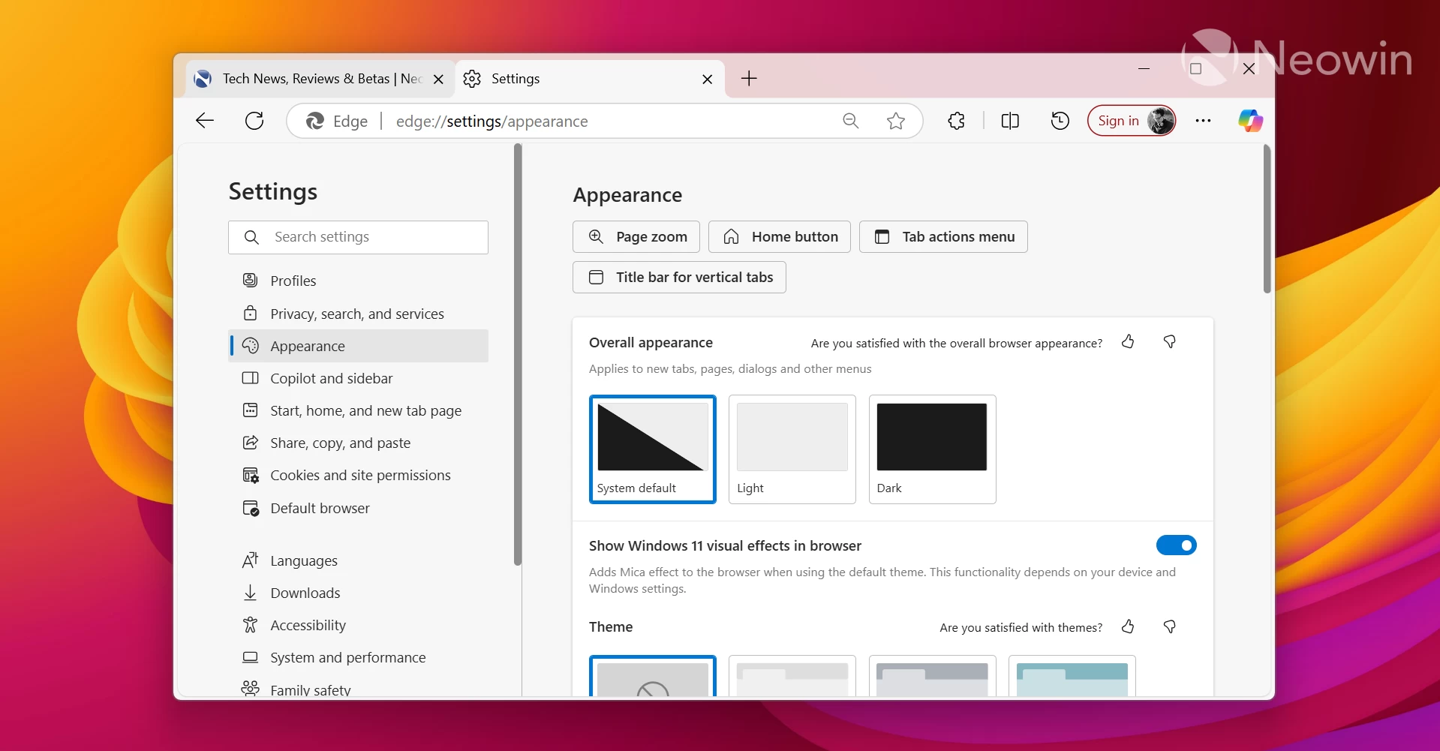Screen dimensions: 1440x751
Task: Click the main page vertical scrollbar
Action: coord(1267,220)
